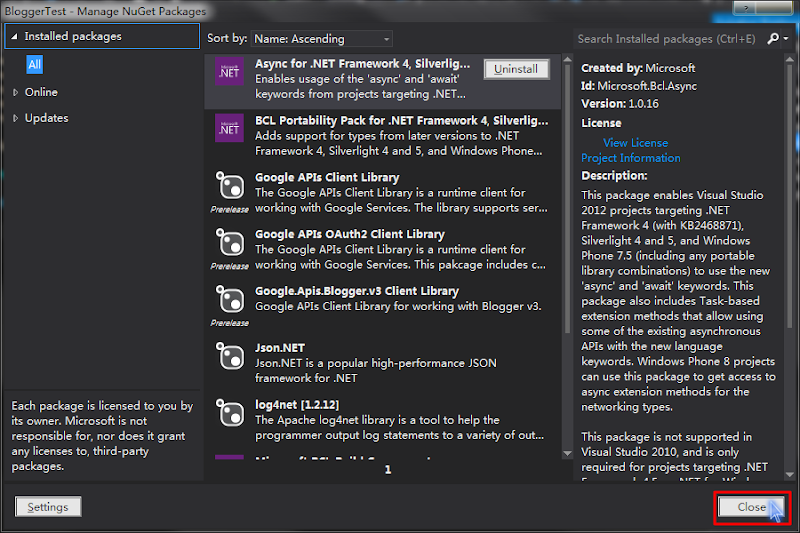
Task: Open the Sort by Name: Ascending dropdown
Action: click(321, 39)
